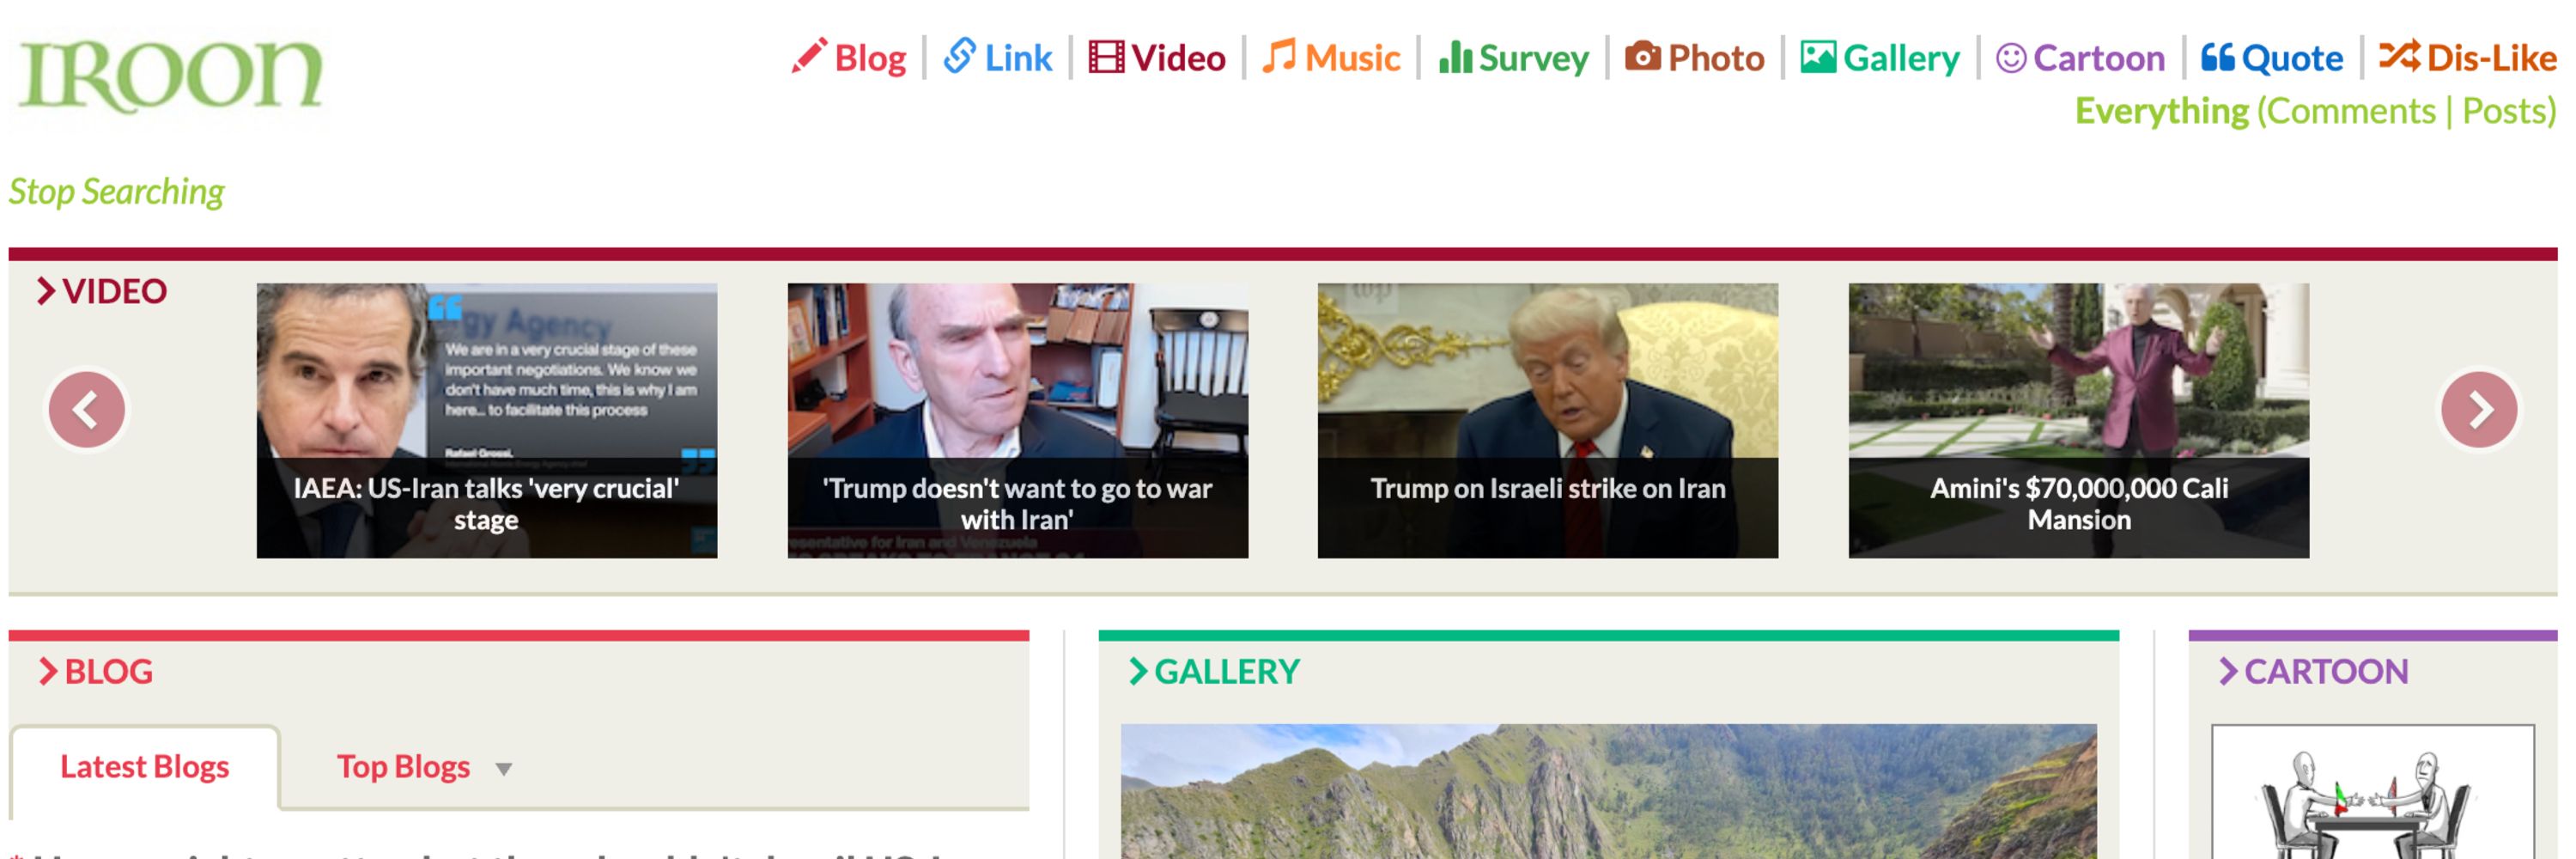
Task: Click the Video film-strip icon
Action: coord(1105,57)
